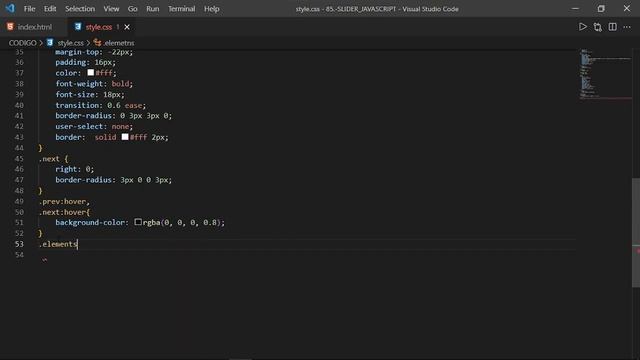Click the minimap code overview
Screen dimensions: 640x360
pyautogui.click(x=605, y=74)
